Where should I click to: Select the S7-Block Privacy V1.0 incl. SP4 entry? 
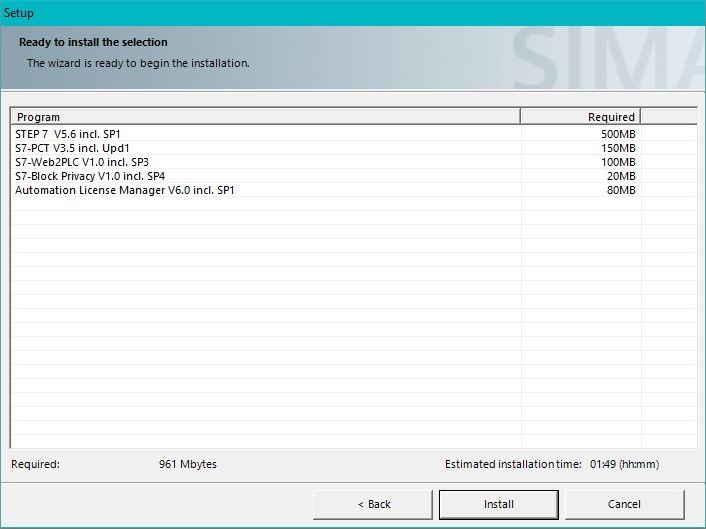pos(90,176)
